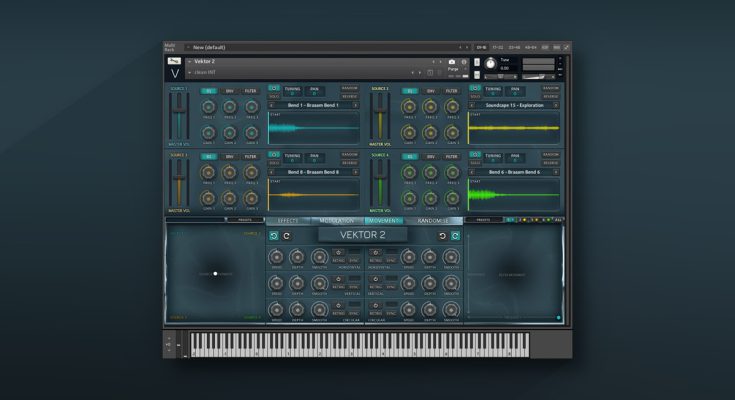Open Bend 8 - Braaam Bend 8 sample selector
735x400 pixels.
pos(313,172)
